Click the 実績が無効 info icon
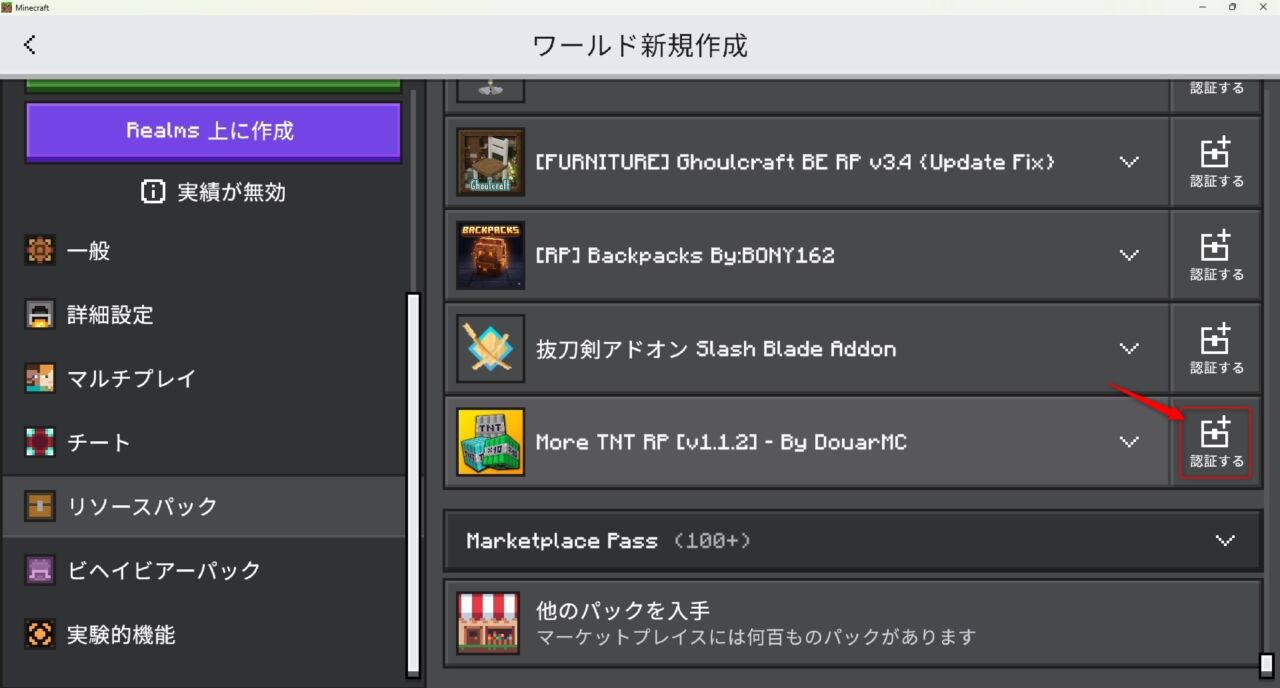The height and width of the screenshot is (688, 1280). pyautogui.click(x=153, y=192)
